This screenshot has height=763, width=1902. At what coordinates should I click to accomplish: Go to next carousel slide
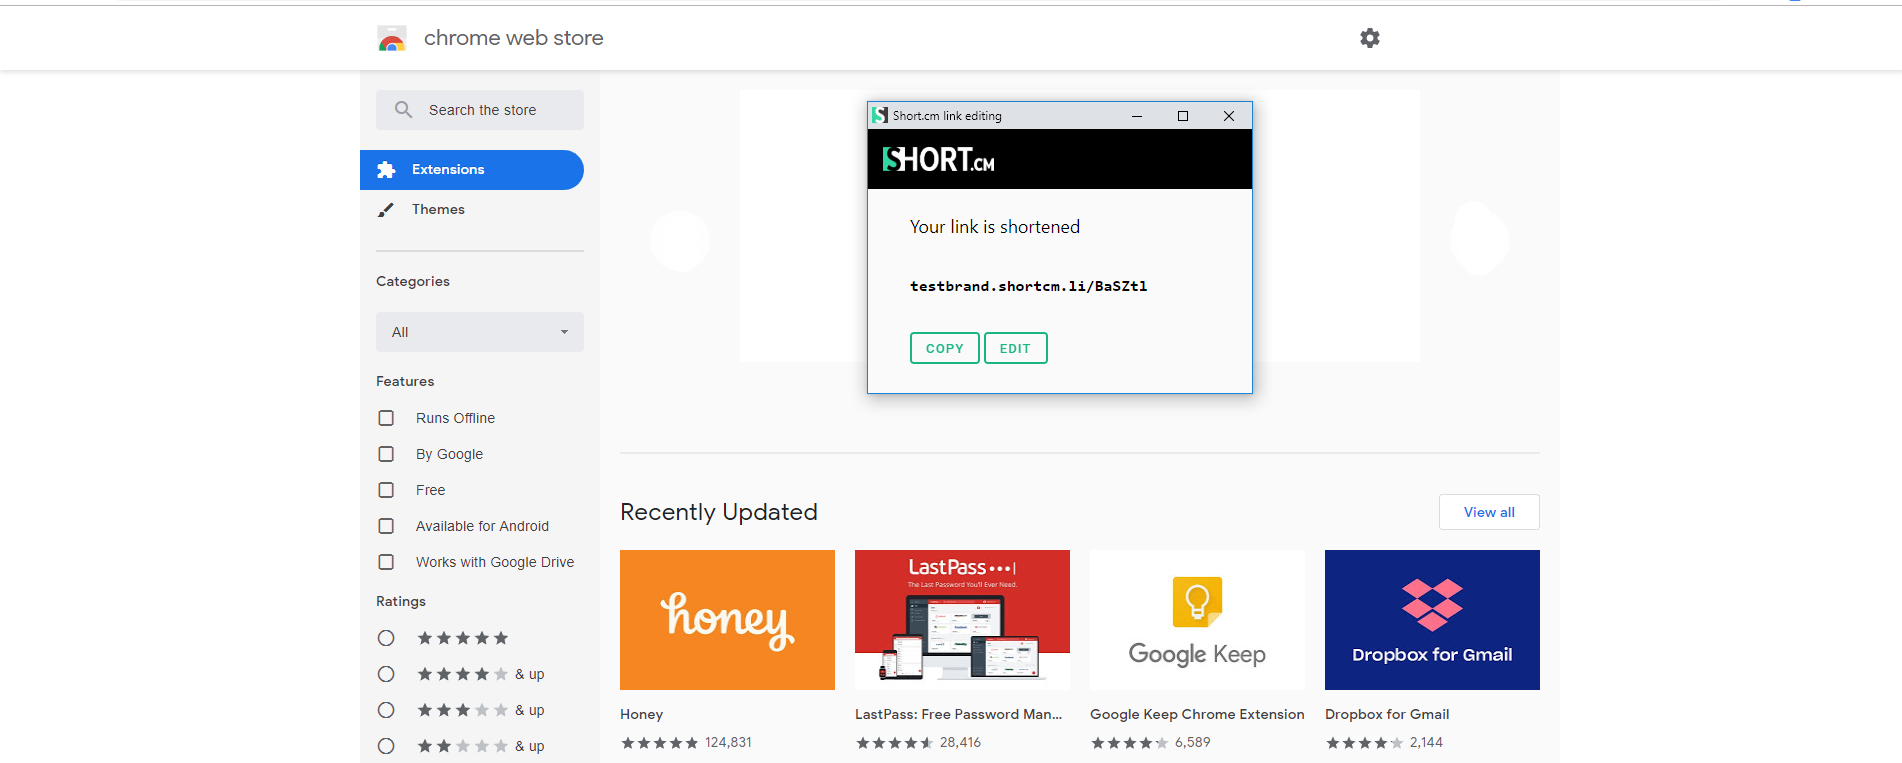(1480, 238)
